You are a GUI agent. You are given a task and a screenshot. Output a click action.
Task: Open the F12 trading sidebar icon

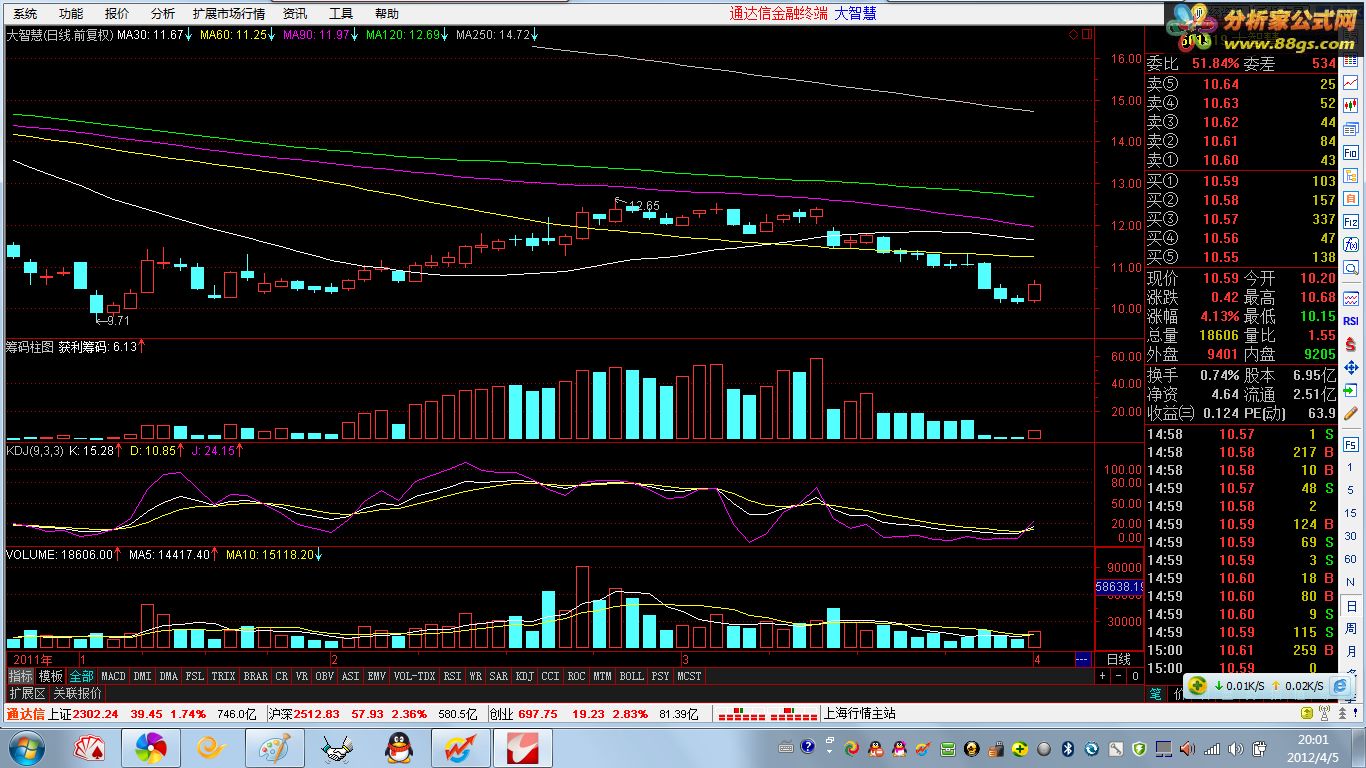pos(1351,221)
